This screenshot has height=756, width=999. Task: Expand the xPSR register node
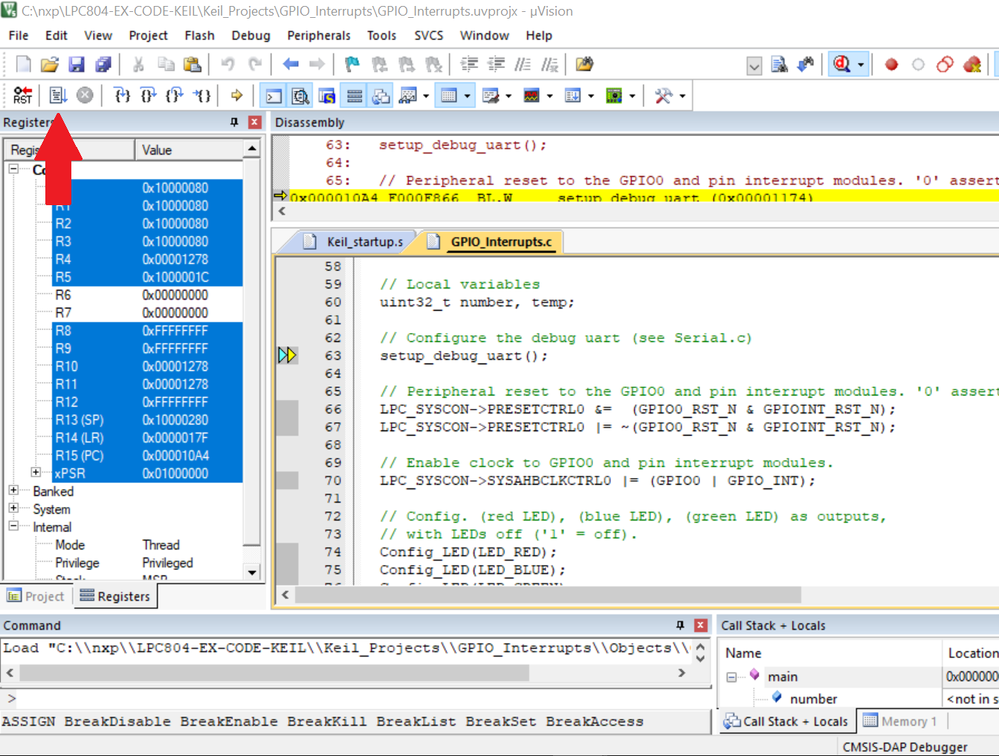pyautogui.click(x=36, y=473)
